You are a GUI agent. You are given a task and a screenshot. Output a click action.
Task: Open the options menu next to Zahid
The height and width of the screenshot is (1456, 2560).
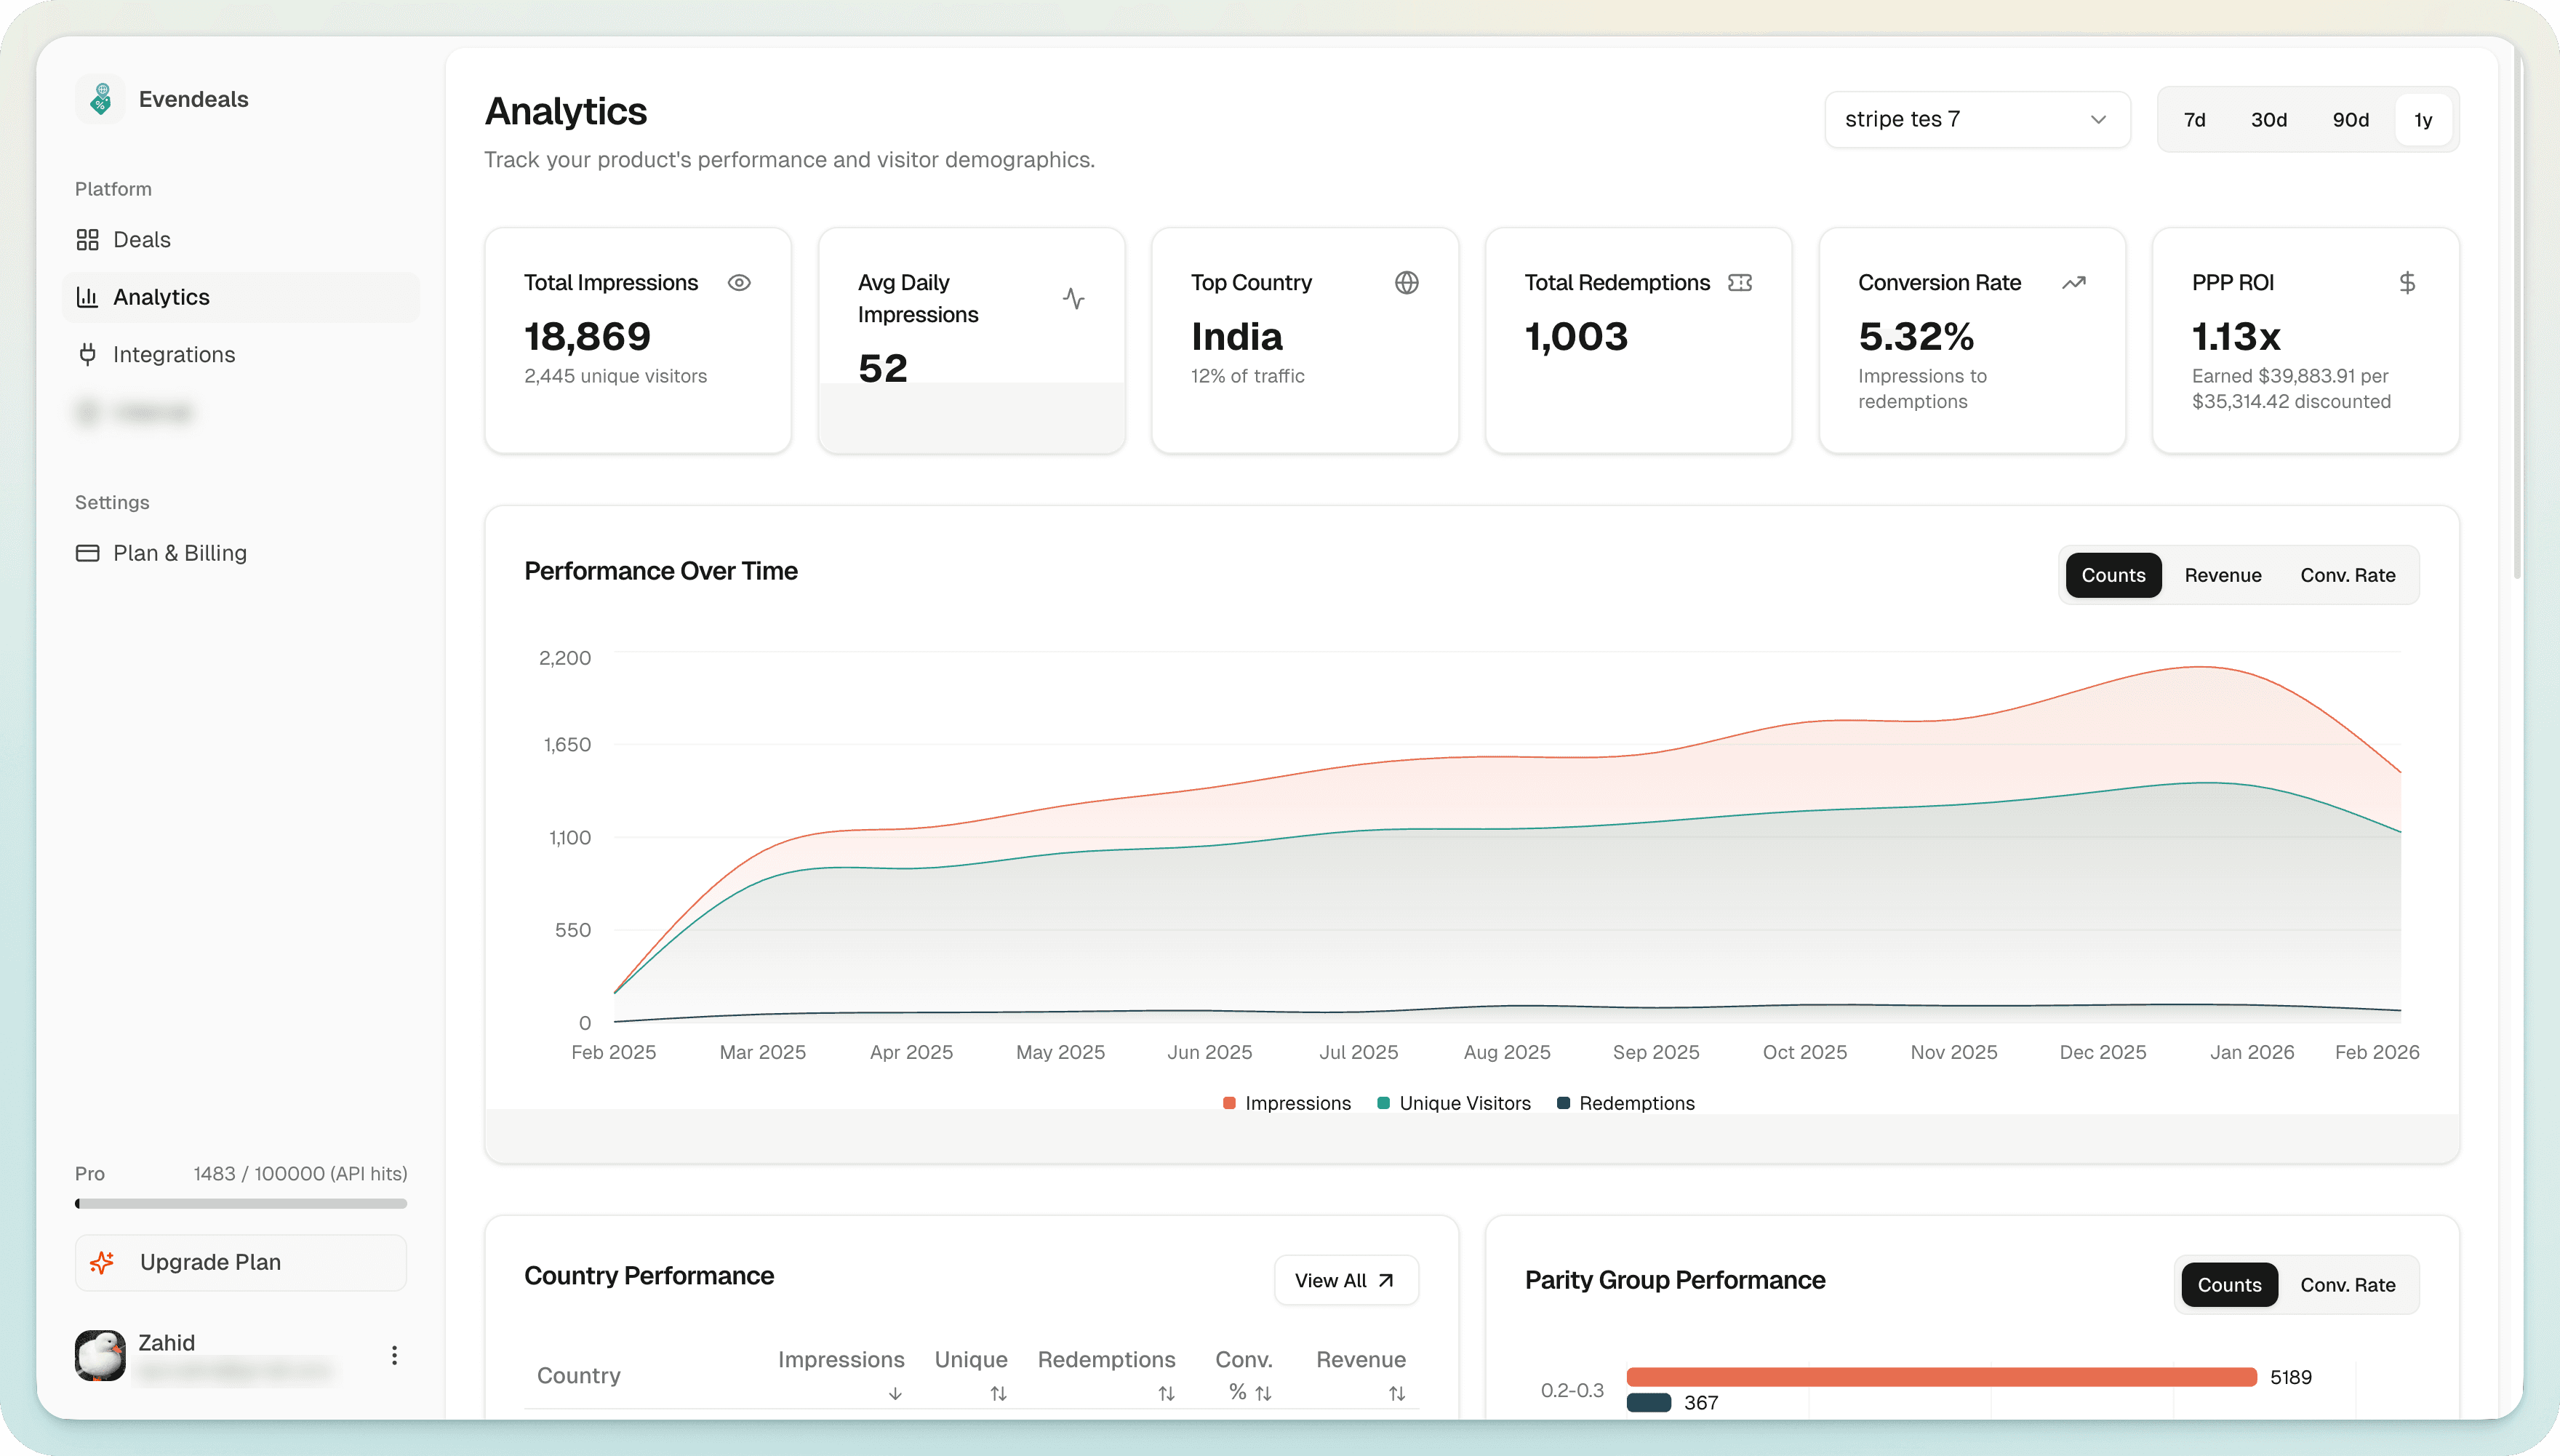pyautogui.click(x=394, y=1355)
